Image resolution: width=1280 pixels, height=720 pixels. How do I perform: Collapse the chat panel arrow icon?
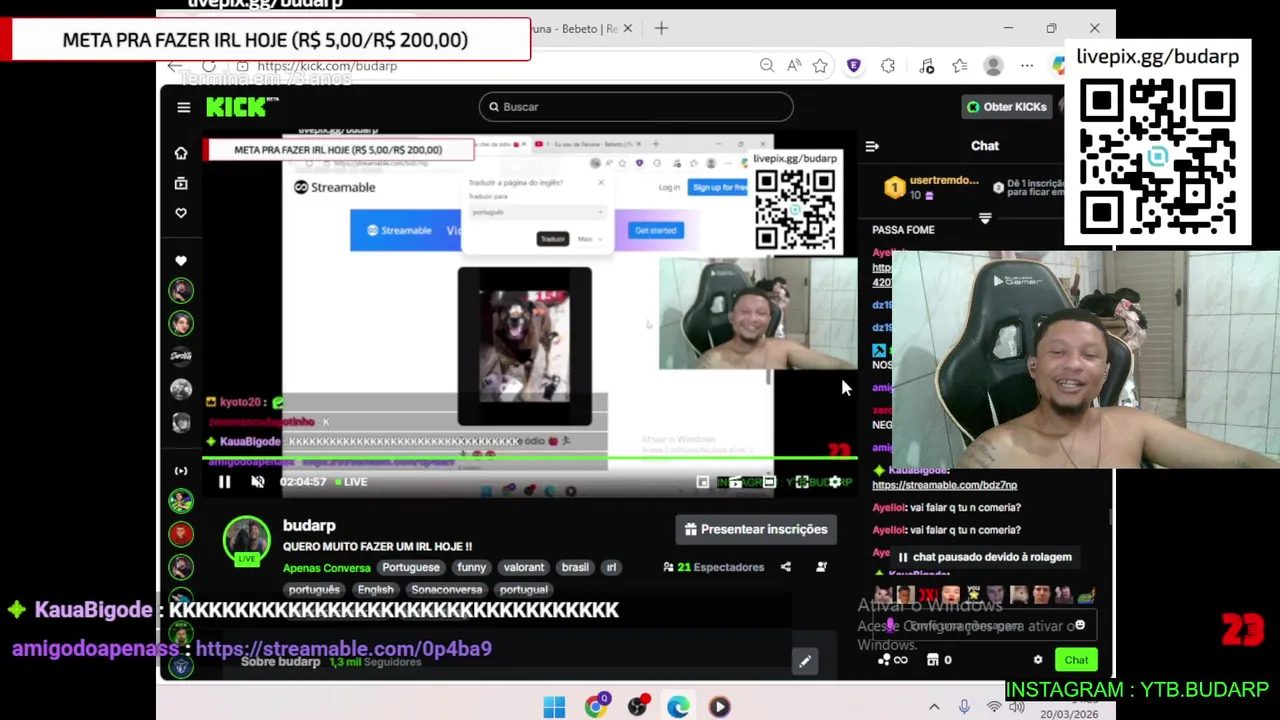872,146
